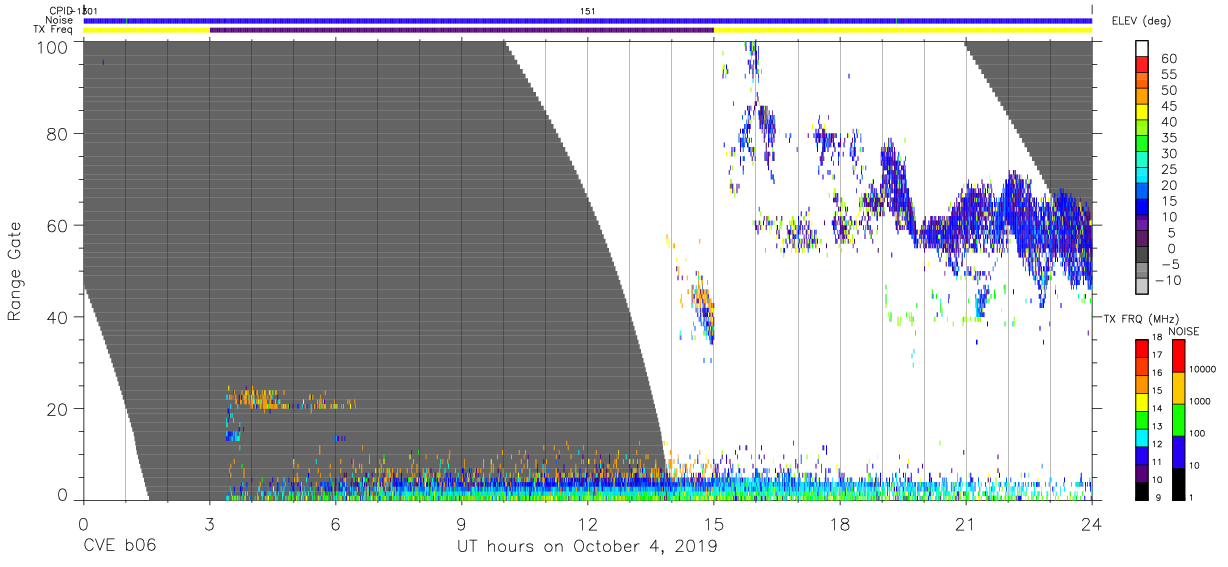Select the cyan 12–13 MHz block in the TX FRQ bar

[1141, 436]
